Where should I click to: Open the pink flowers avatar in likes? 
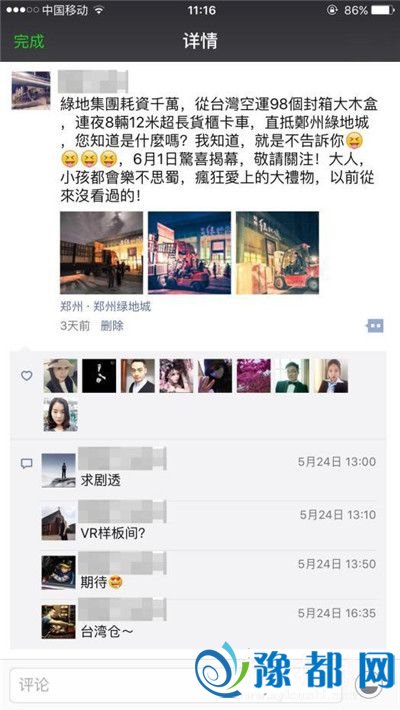[x=254, y=375]
